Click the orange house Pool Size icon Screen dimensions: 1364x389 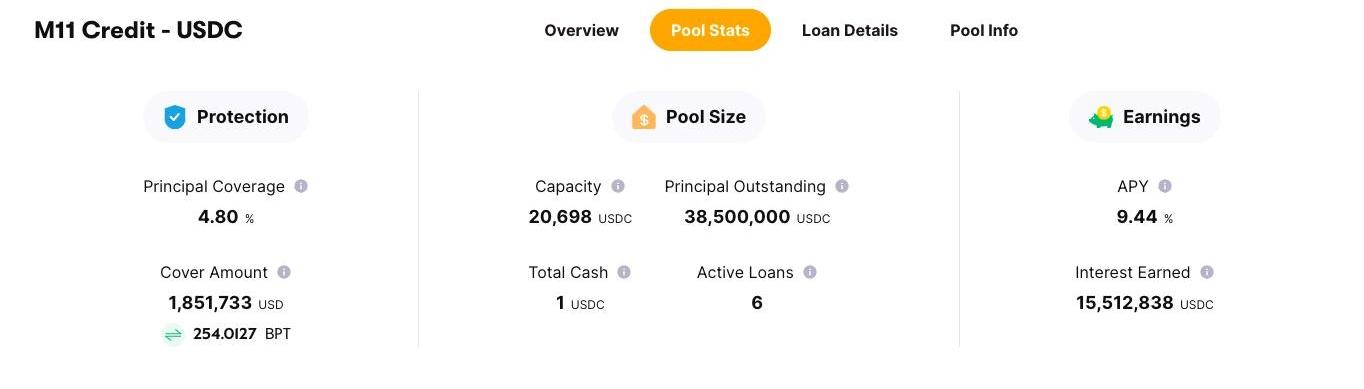644,117
